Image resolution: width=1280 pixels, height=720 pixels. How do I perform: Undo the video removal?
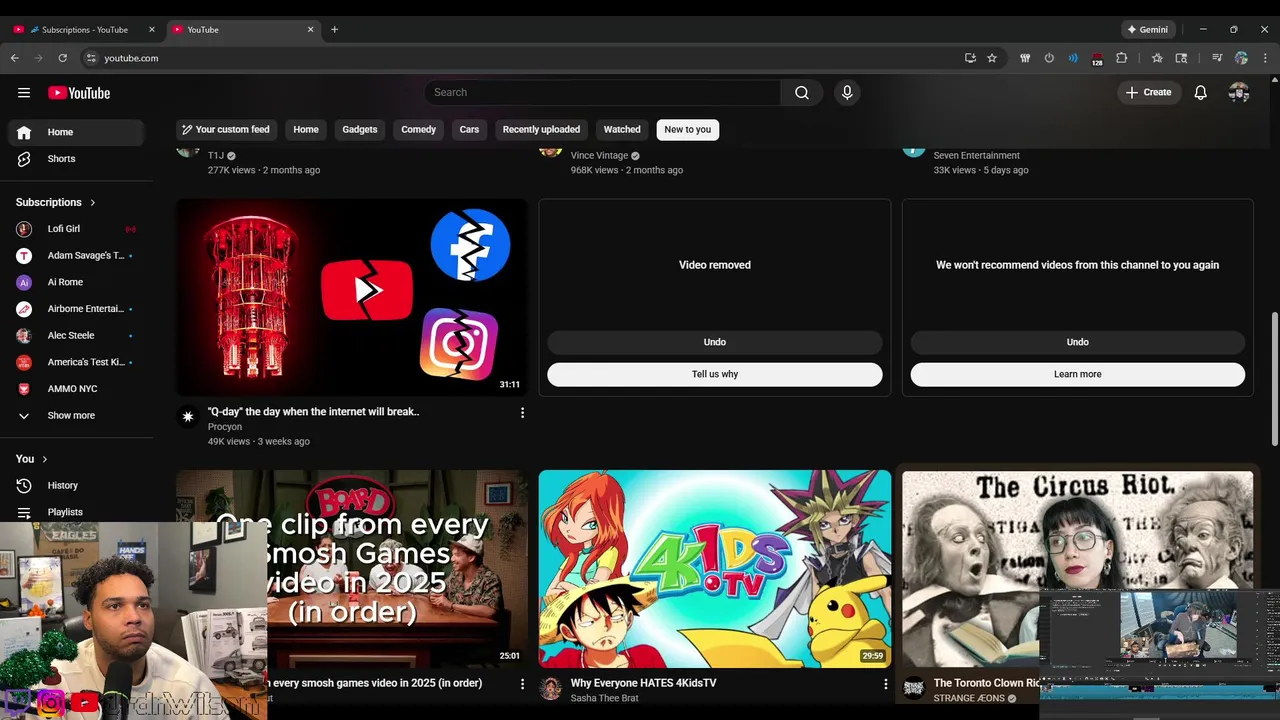[x=715, y=342]
